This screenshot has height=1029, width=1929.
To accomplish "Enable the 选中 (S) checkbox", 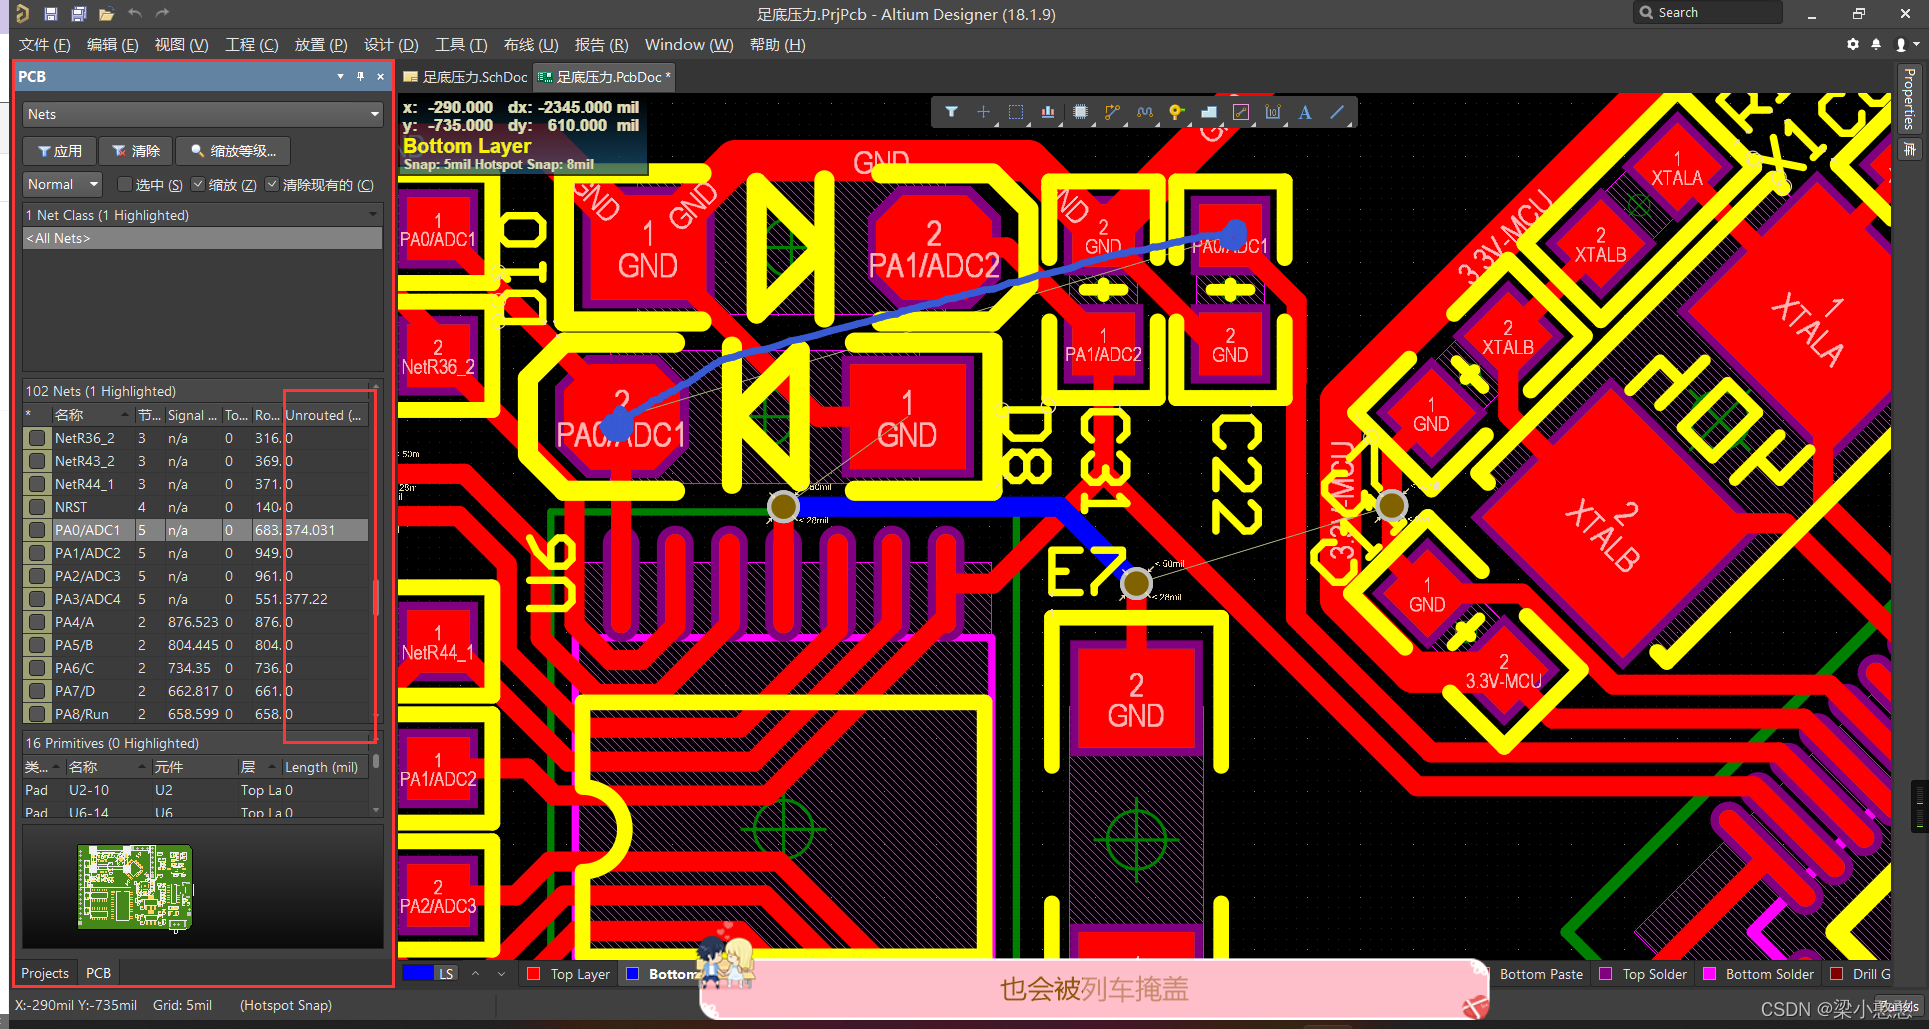I will point(125,185).
